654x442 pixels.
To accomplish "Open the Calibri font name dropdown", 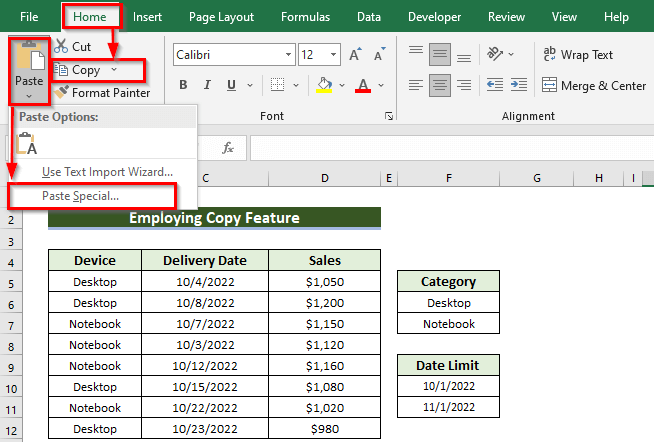I will click(x=287, y=56).
